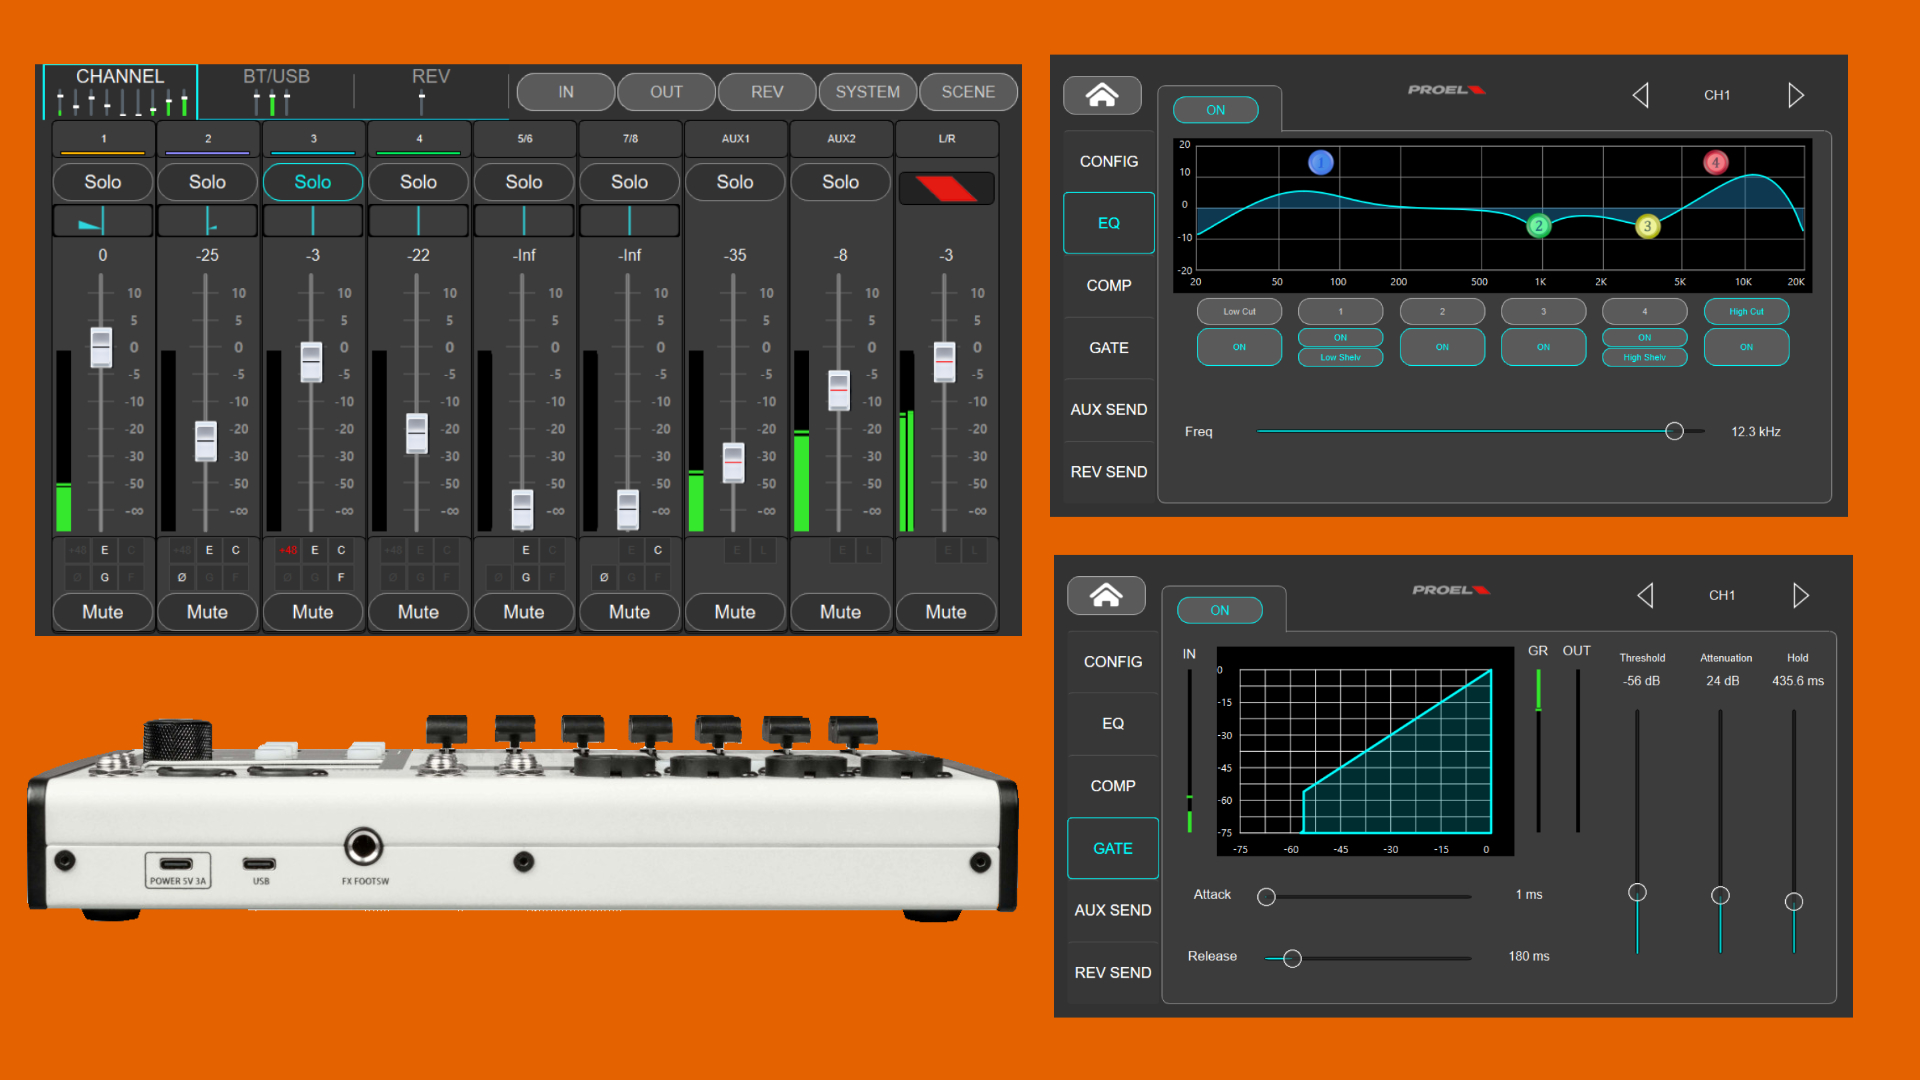Click the red L/R master indicator
1920x1080 pixels.
[945, 188]
